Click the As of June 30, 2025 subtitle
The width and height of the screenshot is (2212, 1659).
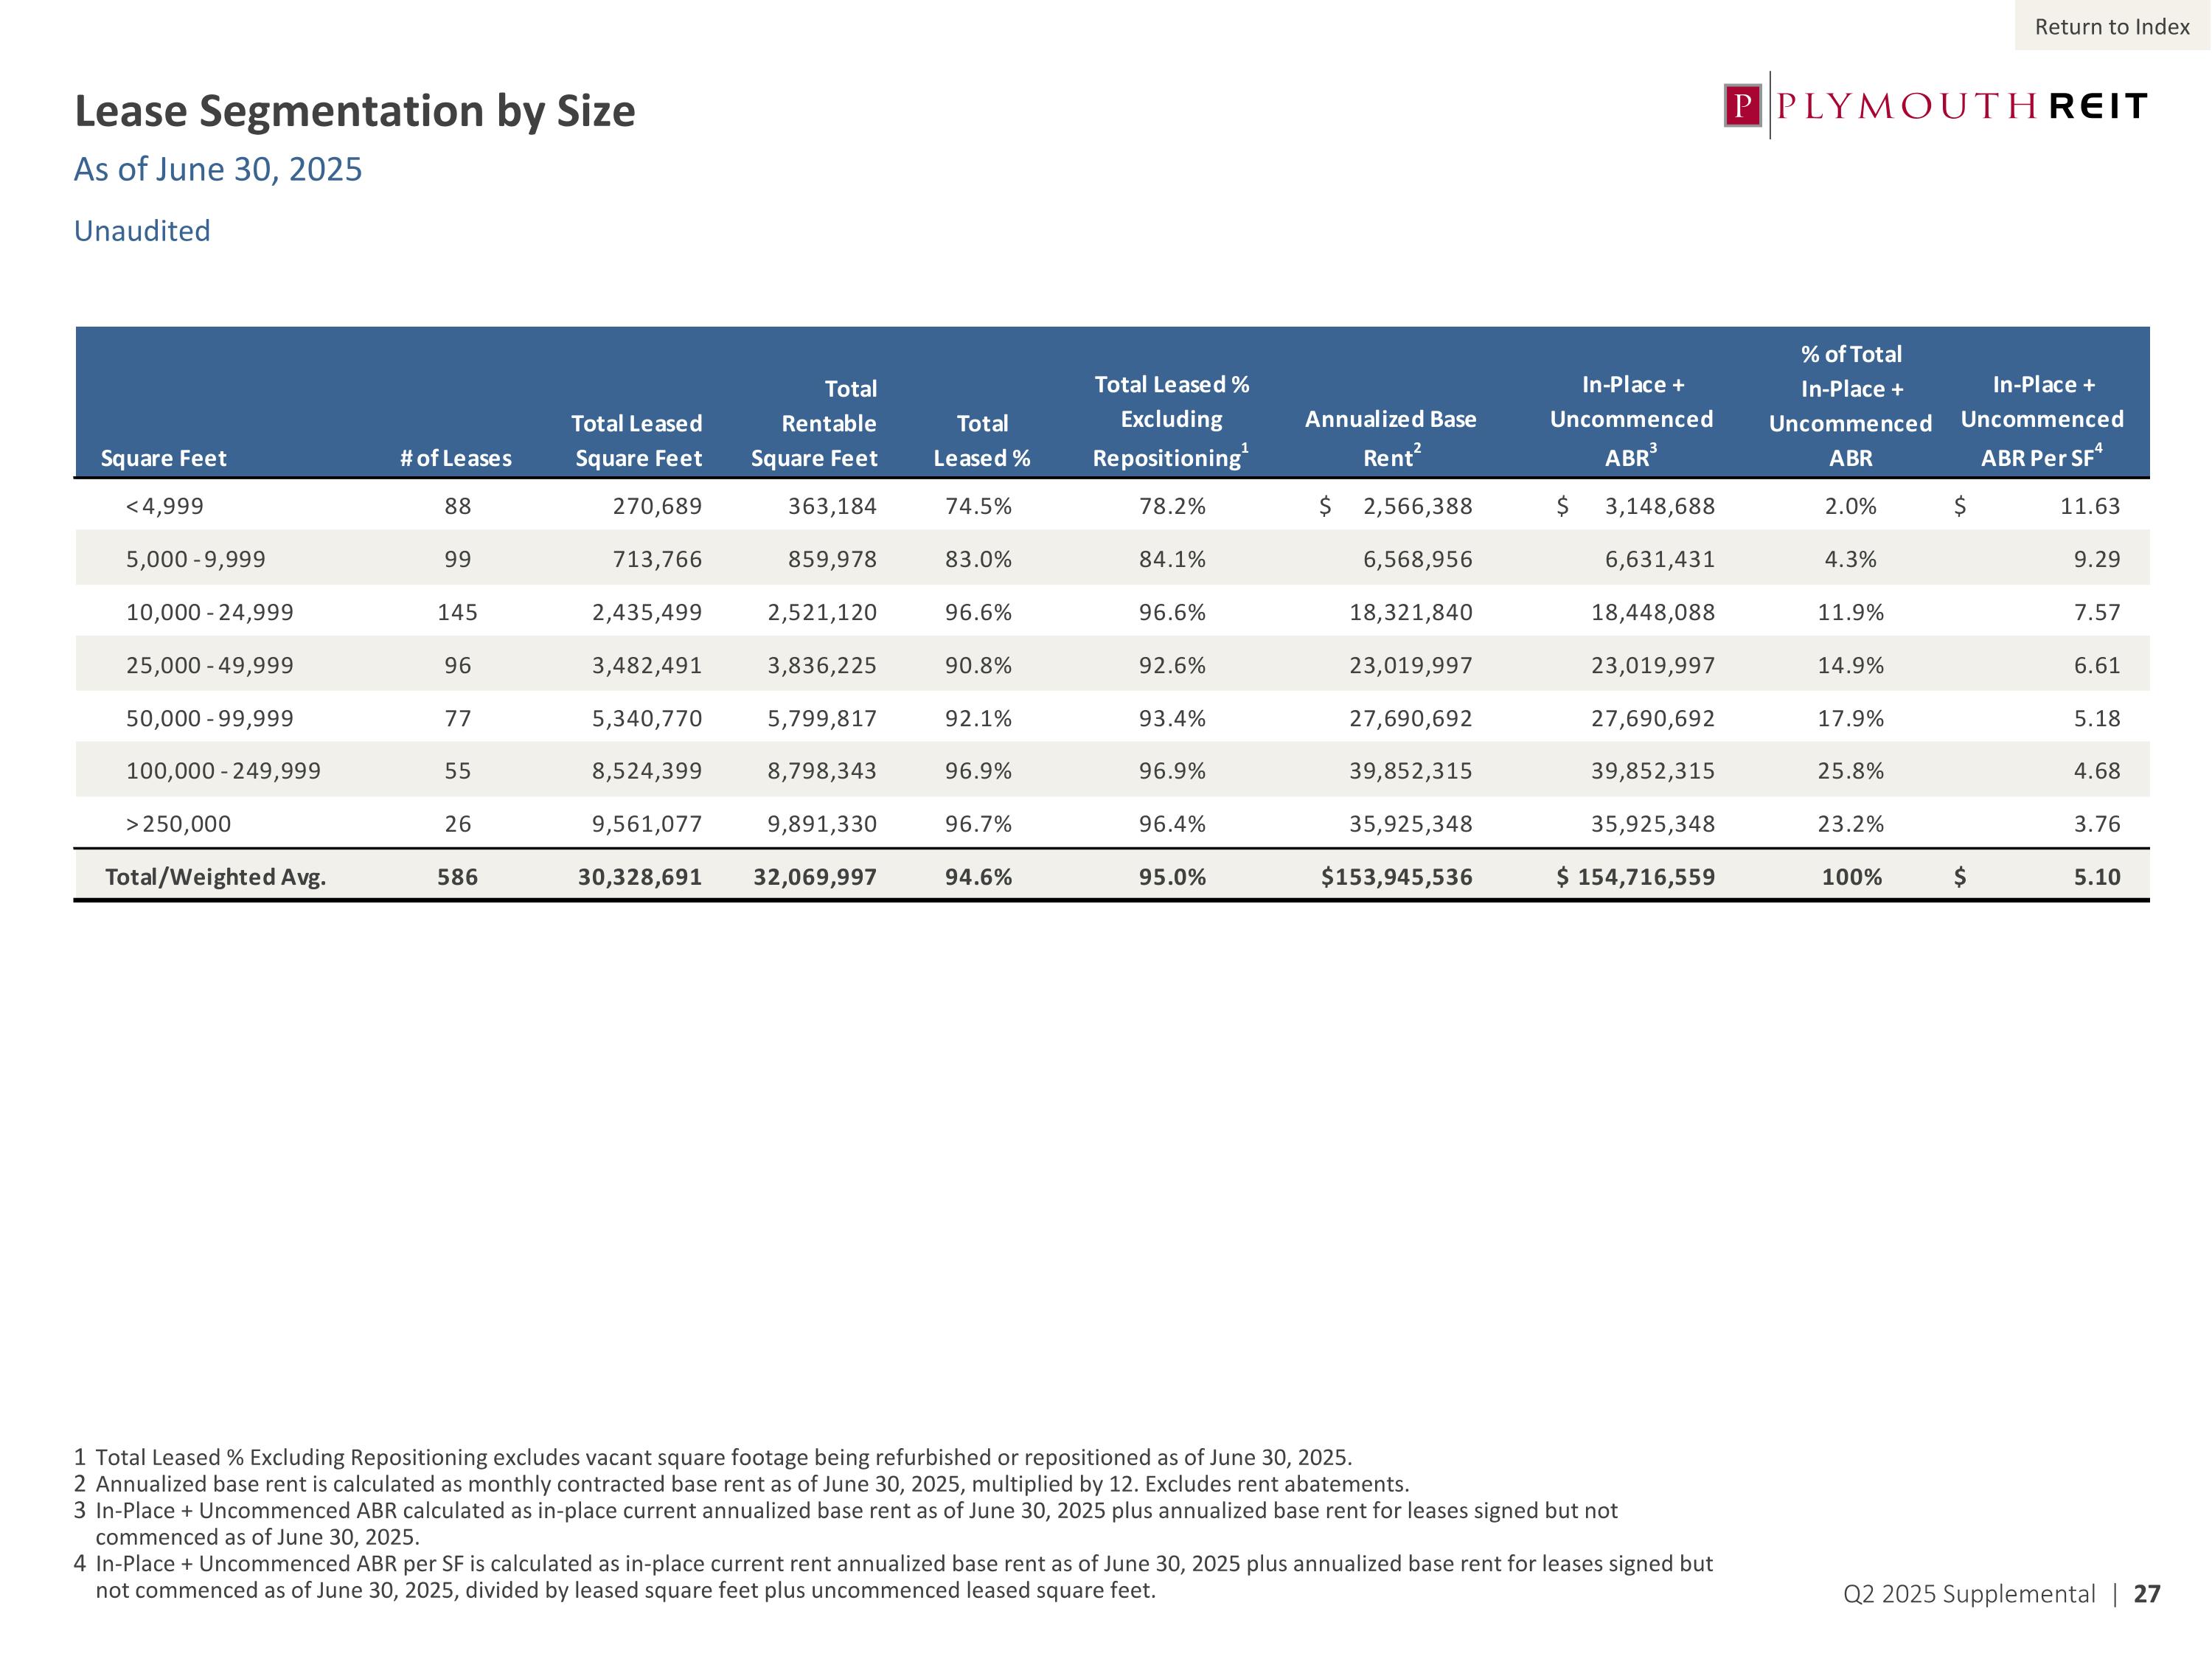218,169
